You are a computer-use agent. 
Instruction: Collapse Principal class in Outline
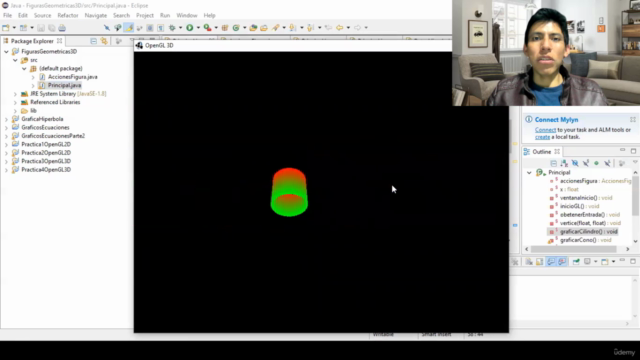[529, 173]
